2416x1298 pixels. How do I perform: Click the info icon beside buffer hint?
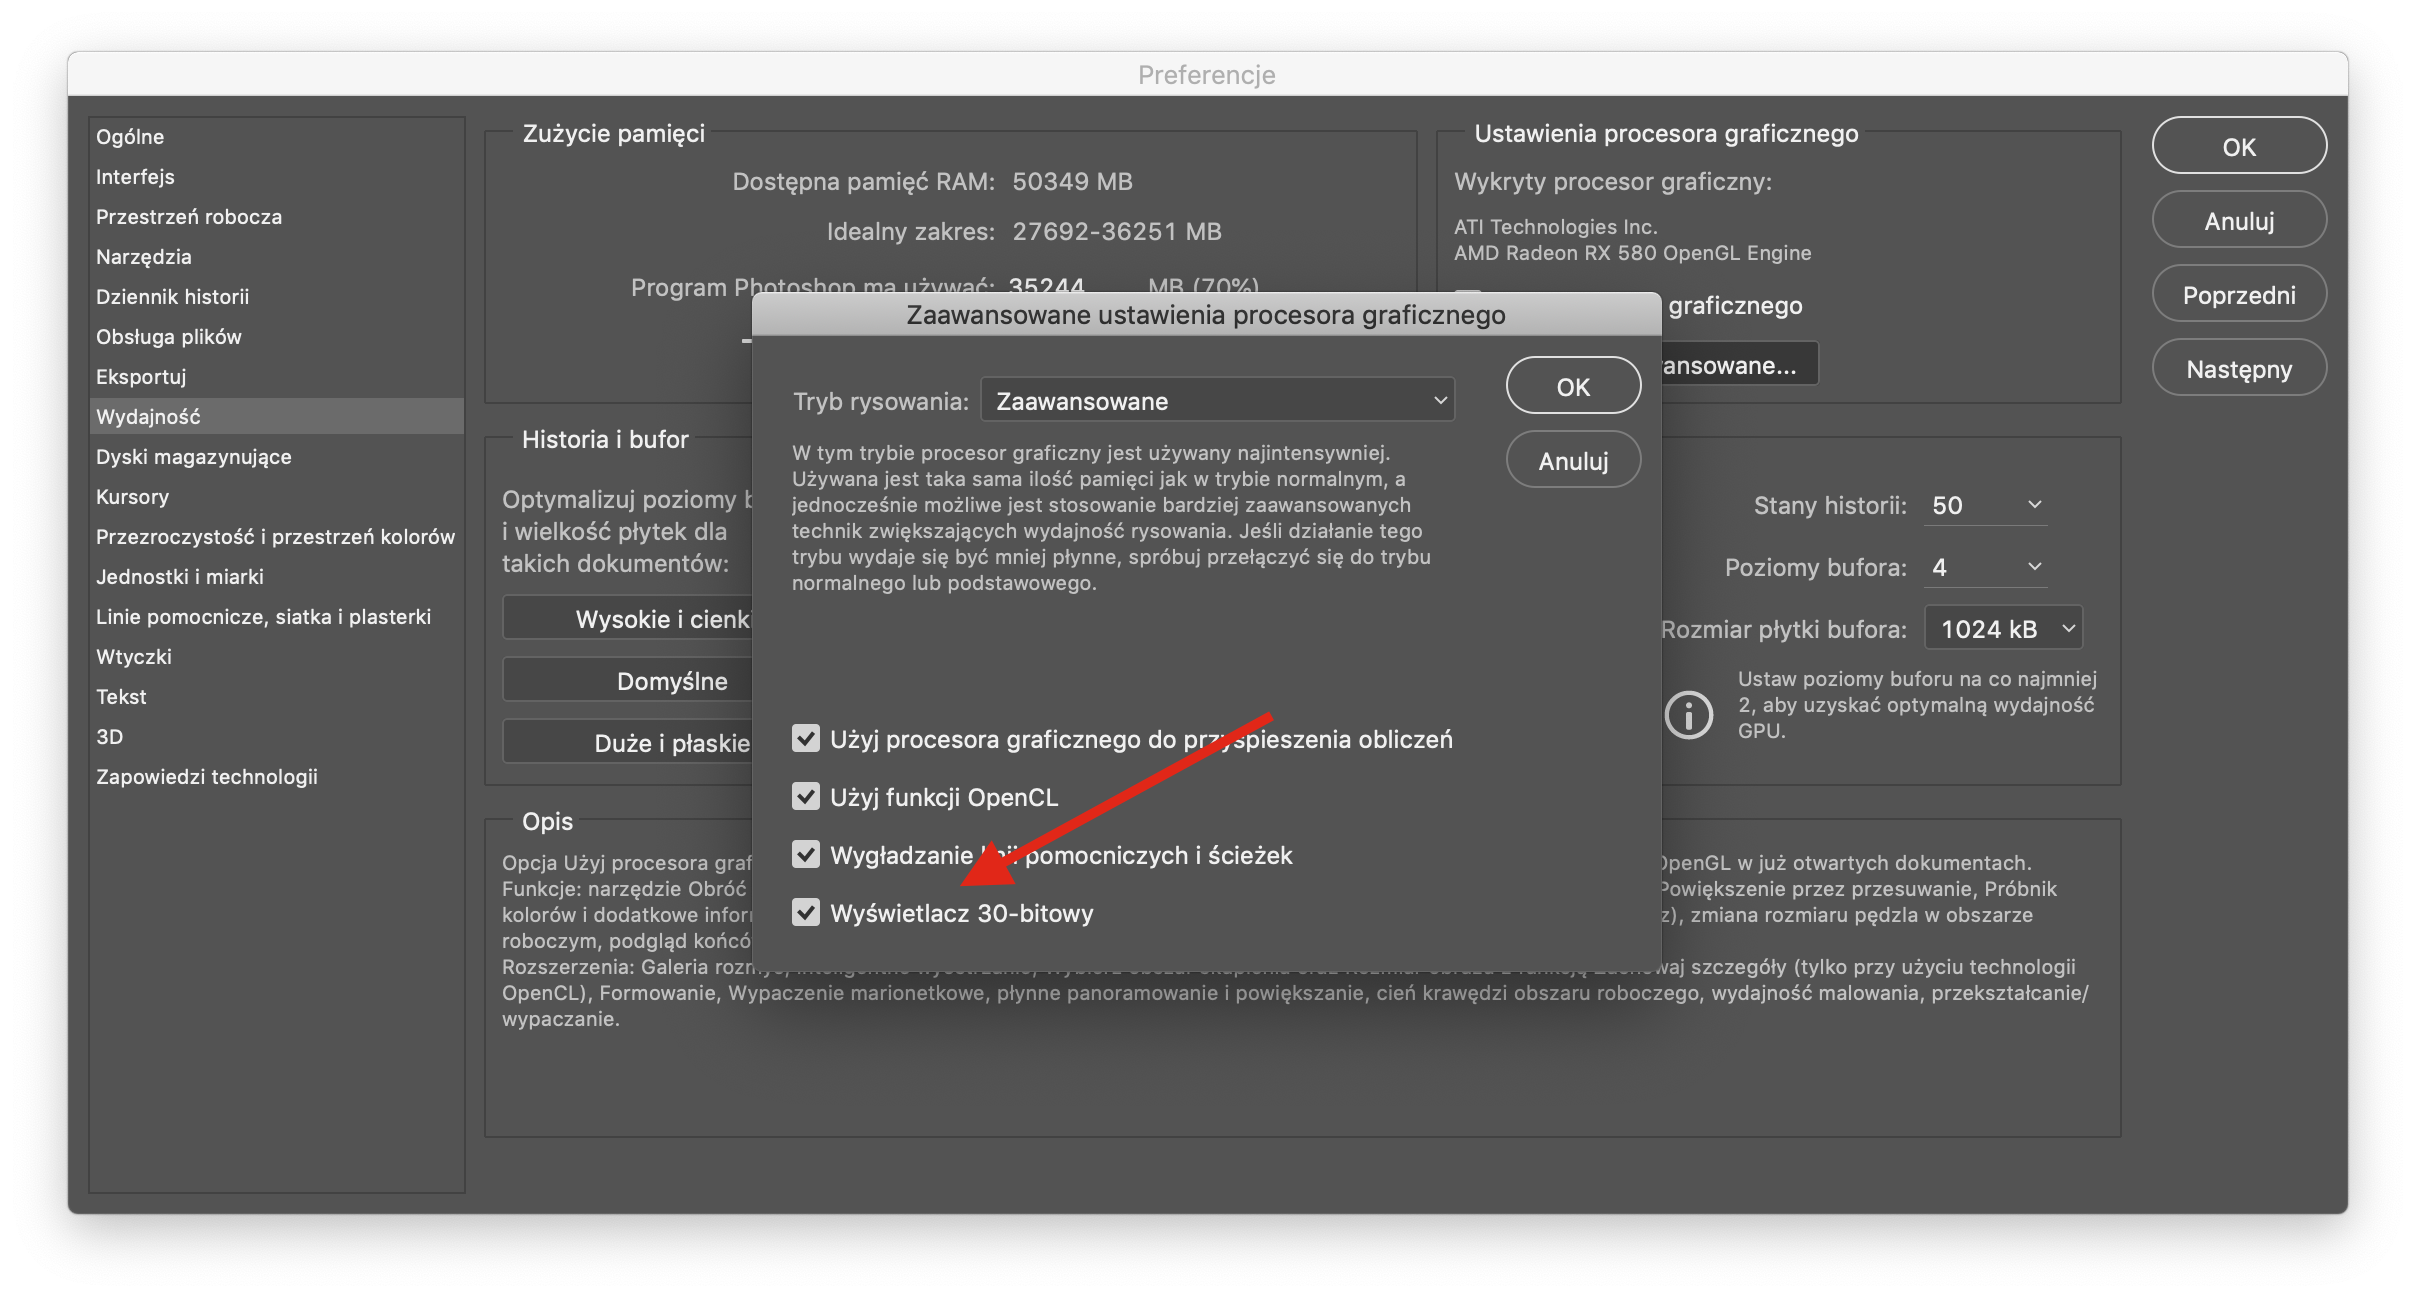(1689, 715)
